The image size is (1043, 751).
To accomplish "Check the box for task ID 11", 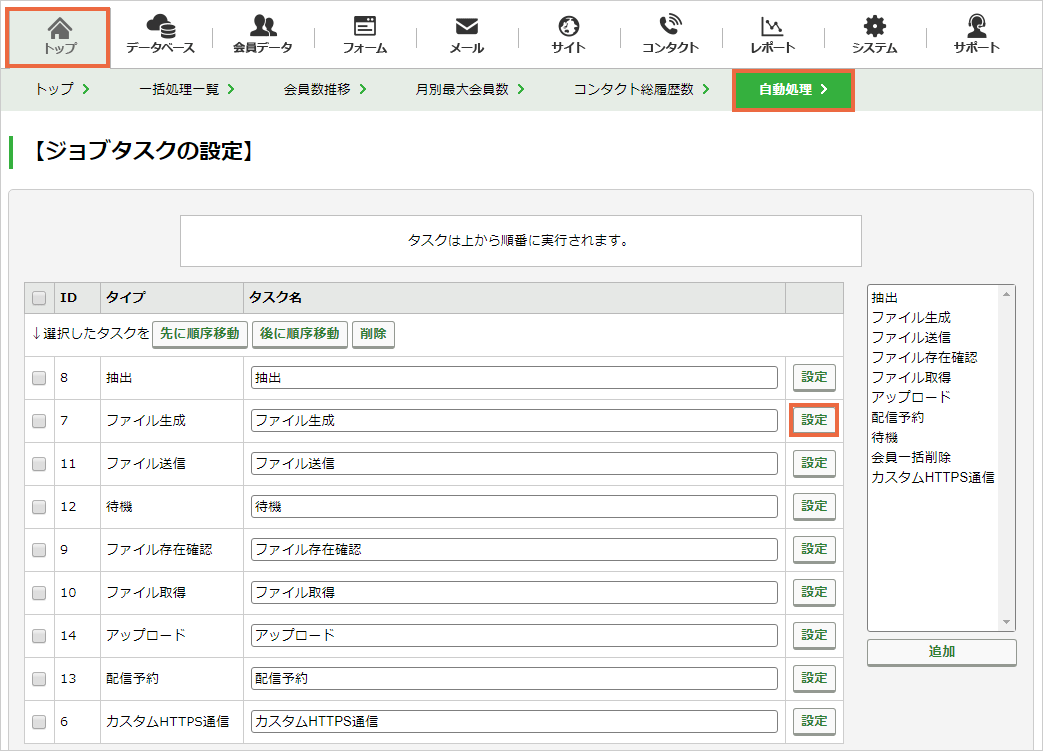I will [39, 464].
